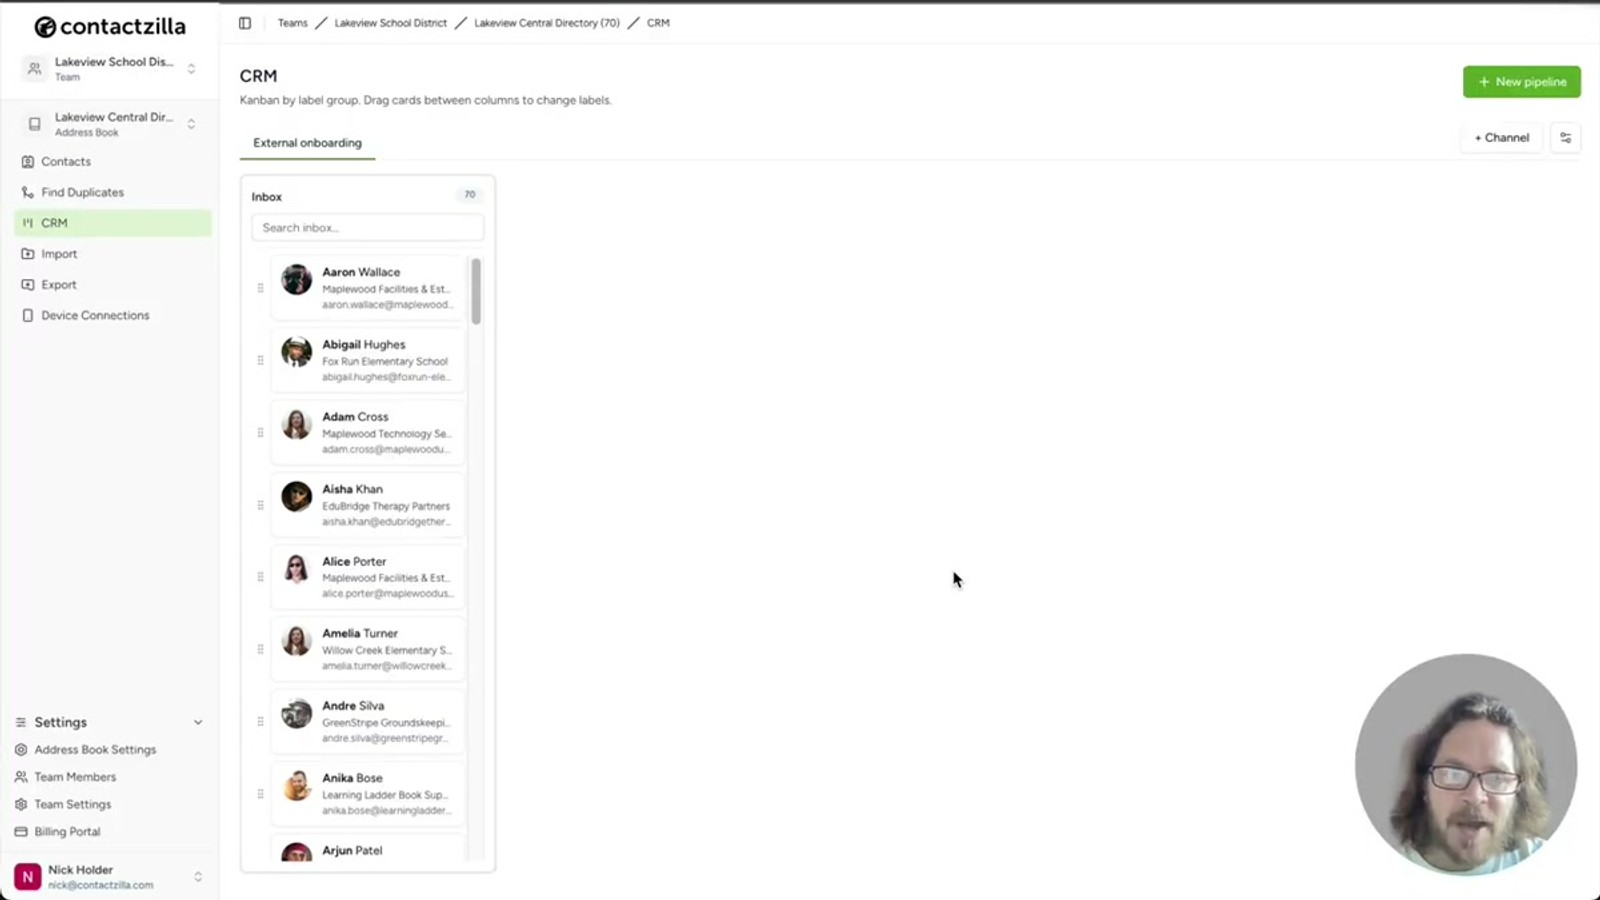Open the Arjun Patel contact card
The width and height of the screenshot is (1600, 900).
click(368, 849)
